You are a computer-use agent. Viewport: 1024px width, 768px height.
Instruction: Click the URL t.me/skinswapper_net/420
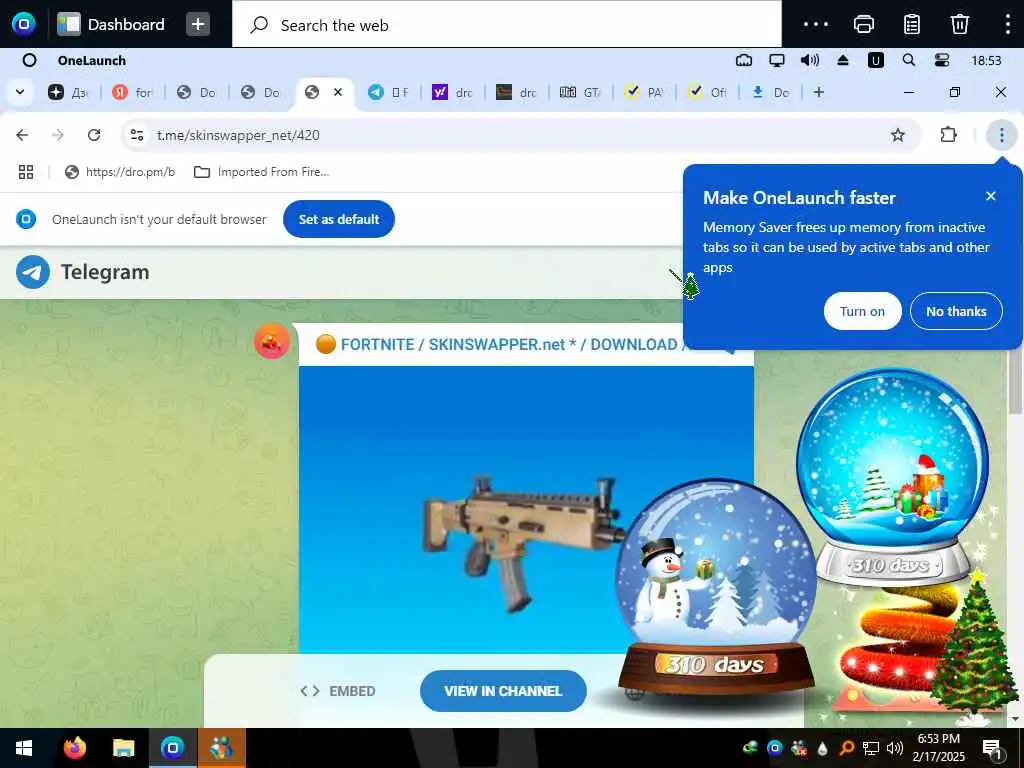tap(238, 135)
